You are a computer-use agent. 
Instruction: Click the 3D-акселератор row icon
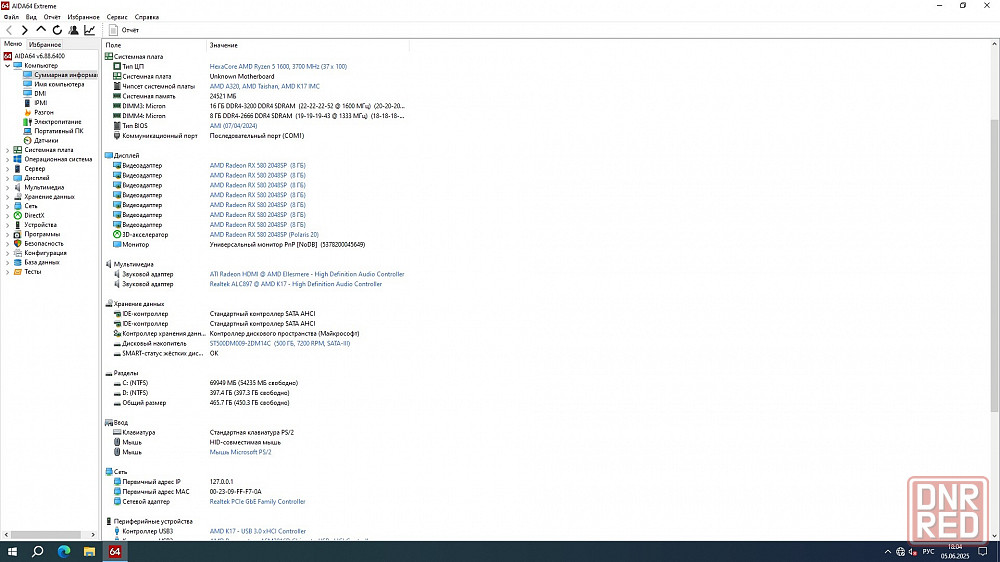pyautogui.click(x=117, y=235)
